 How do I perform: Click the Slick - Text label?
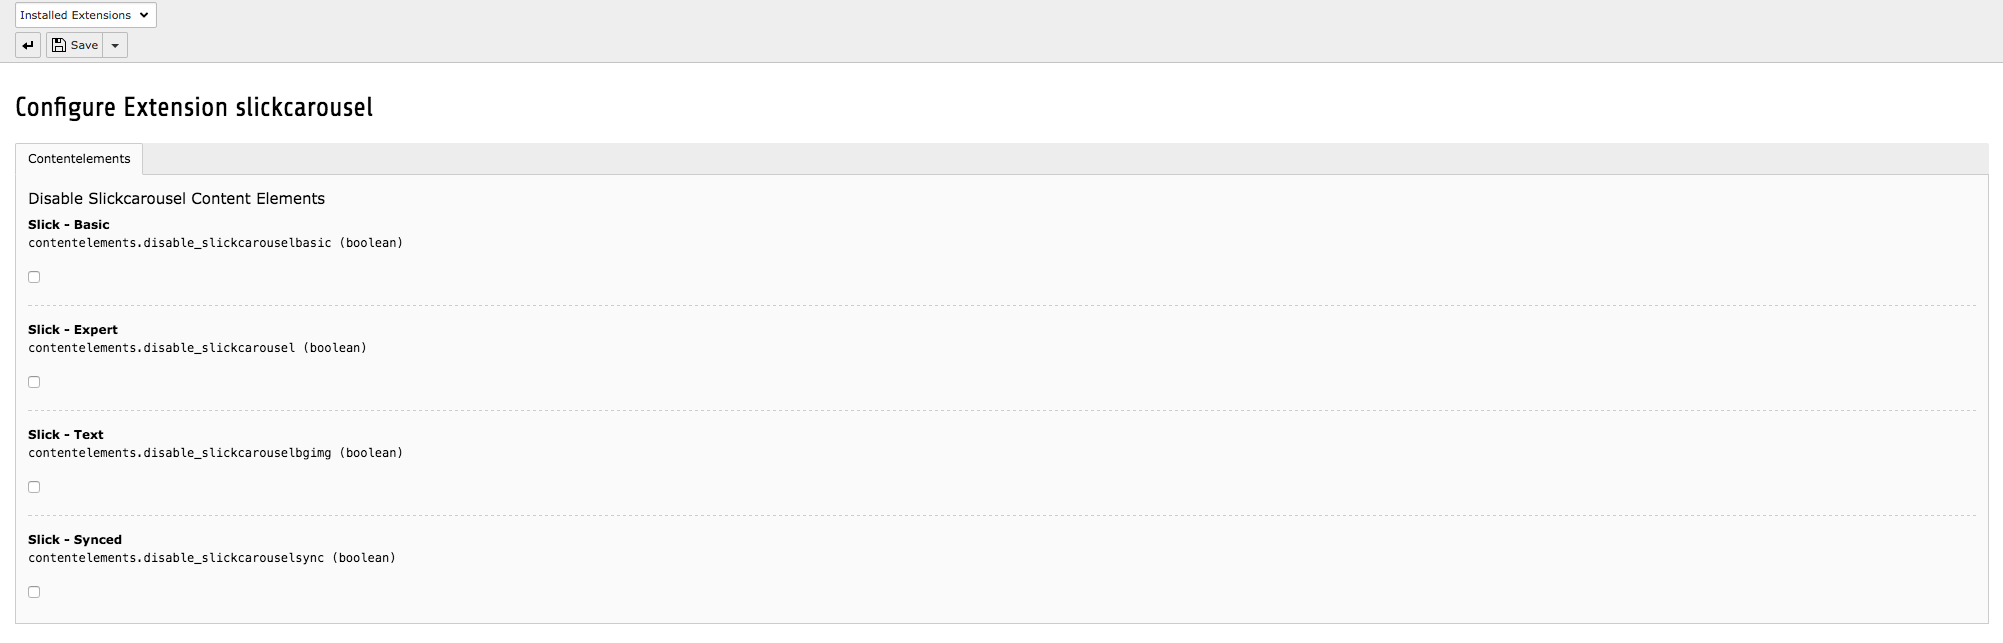(x=66, y=435)
